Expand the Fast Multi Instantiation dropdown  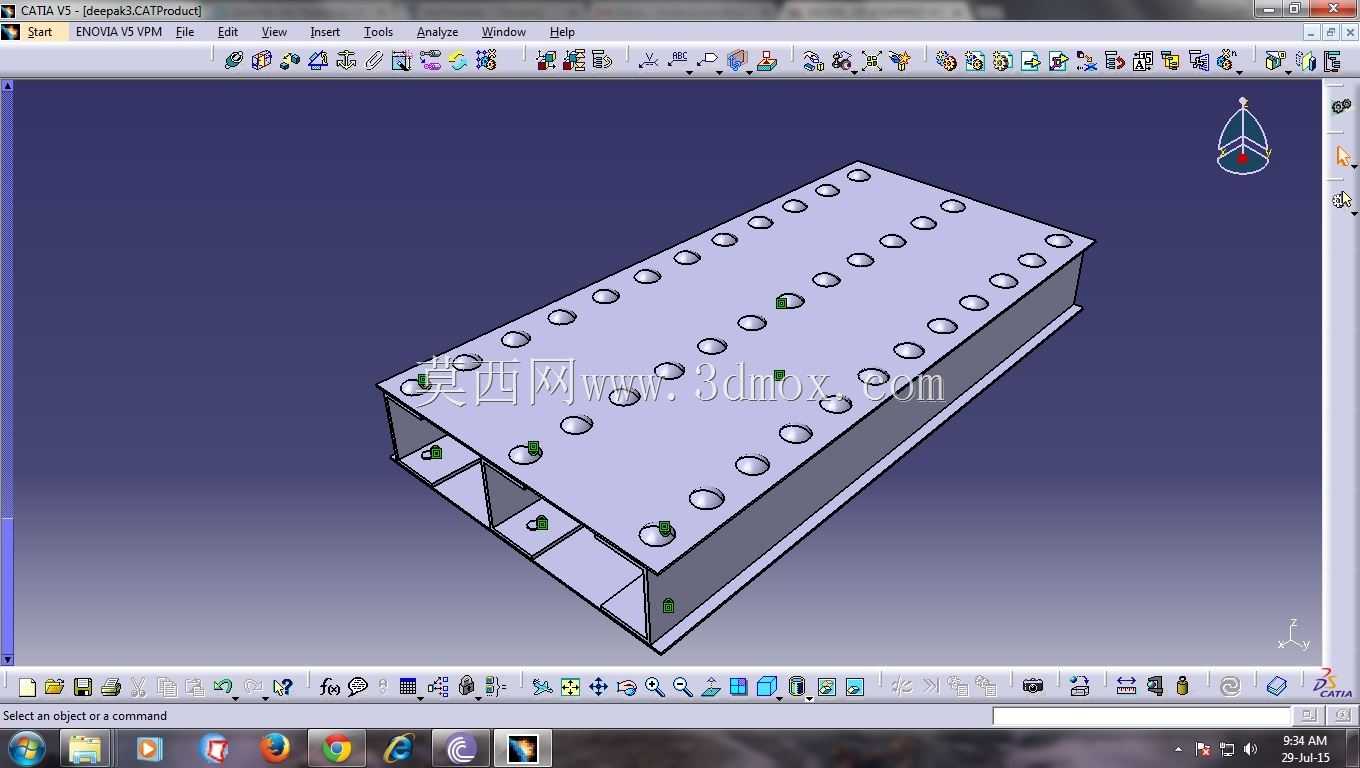coord(1240,72)
